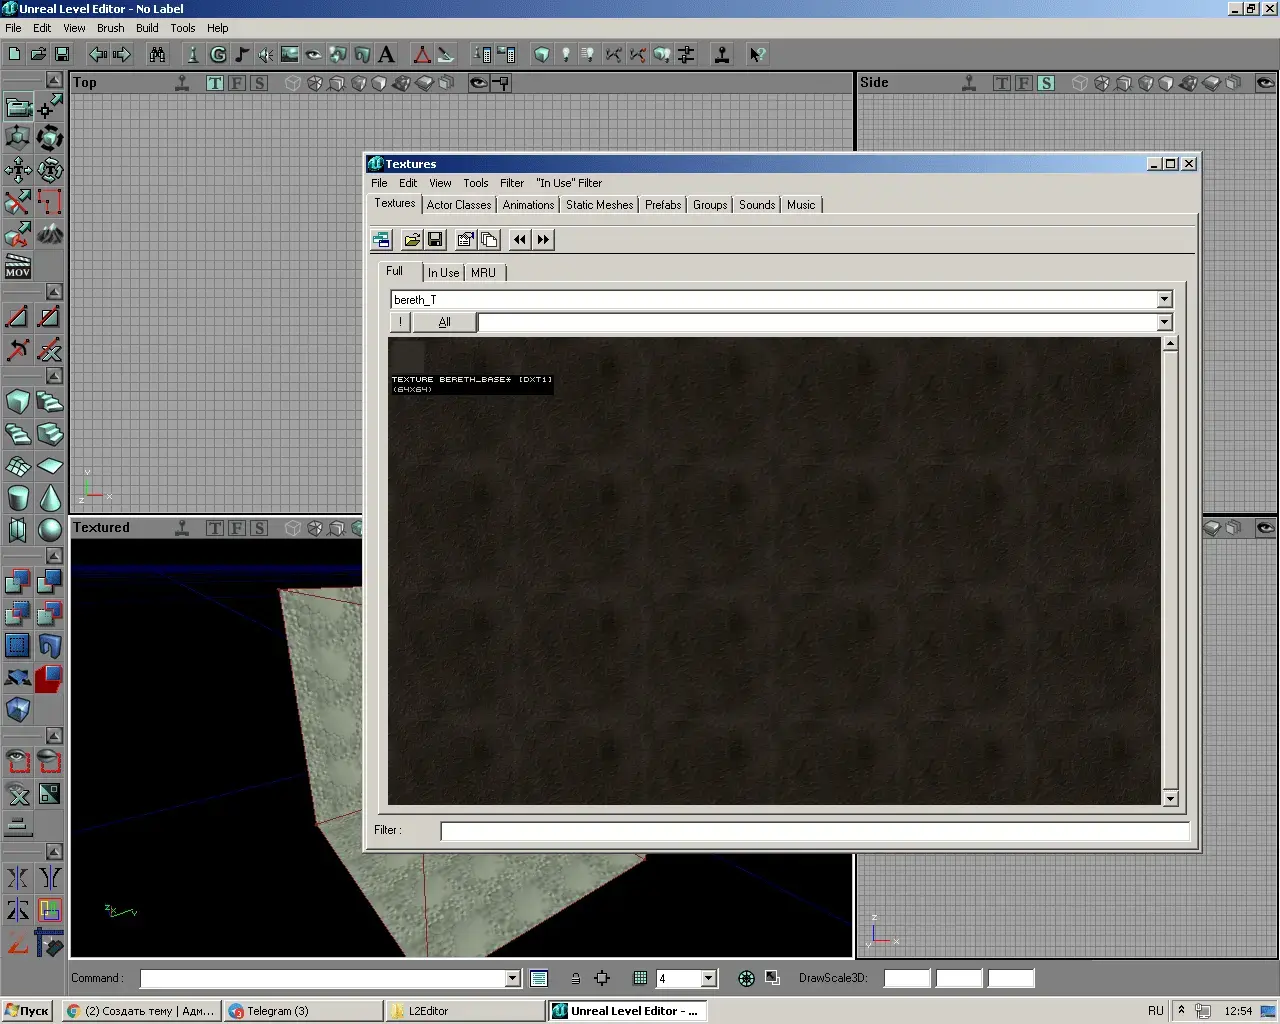
Task: Select the Texture Pan tool
Action: click(18, 170)
